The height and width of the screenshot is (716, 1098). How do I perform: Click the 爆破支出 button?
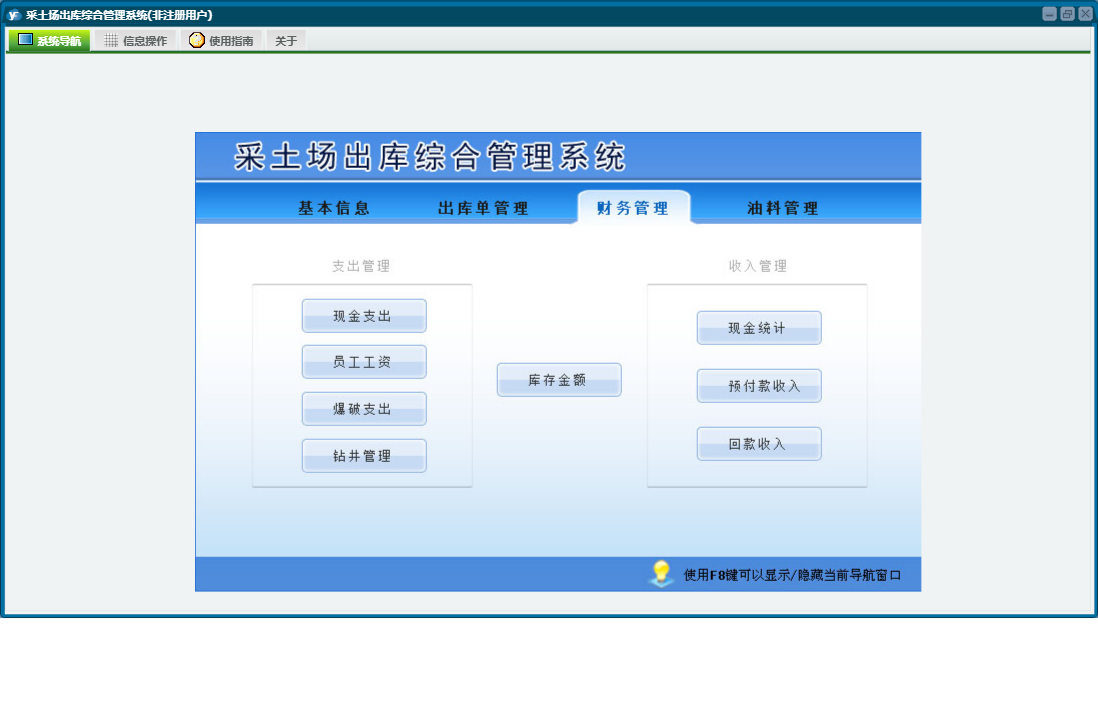364,409
